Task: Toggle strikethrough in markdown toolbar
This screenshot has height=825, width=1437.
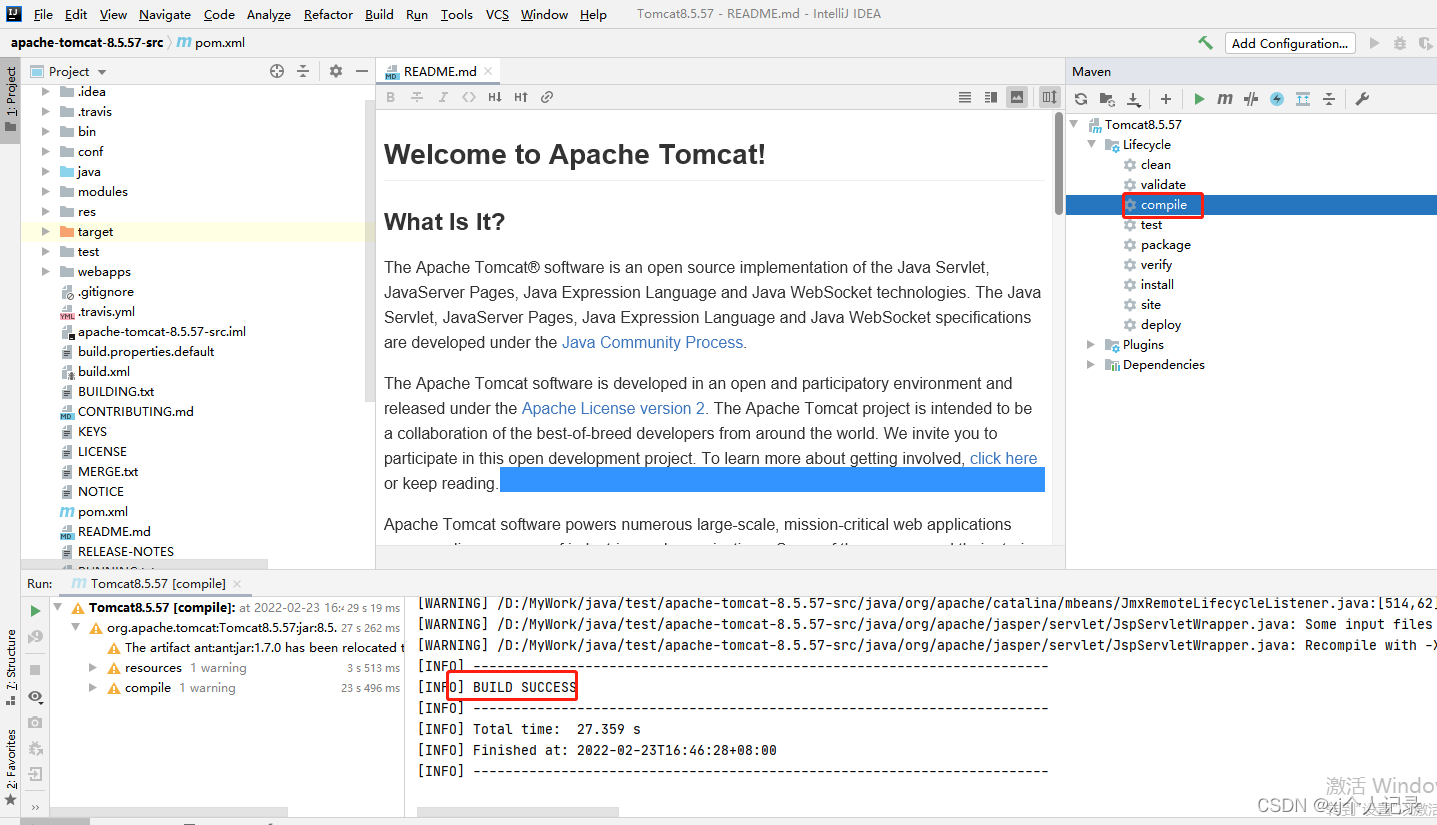Action: [417, 97]
